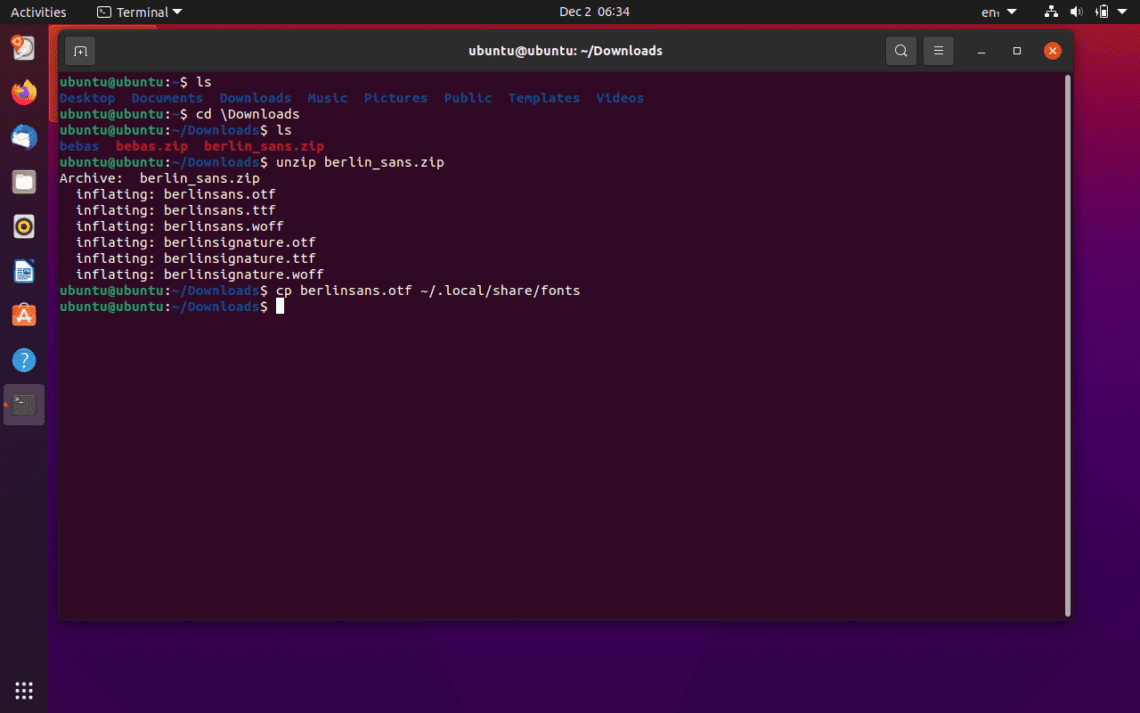Open the keyboard layout dropdown

[997, 11]
